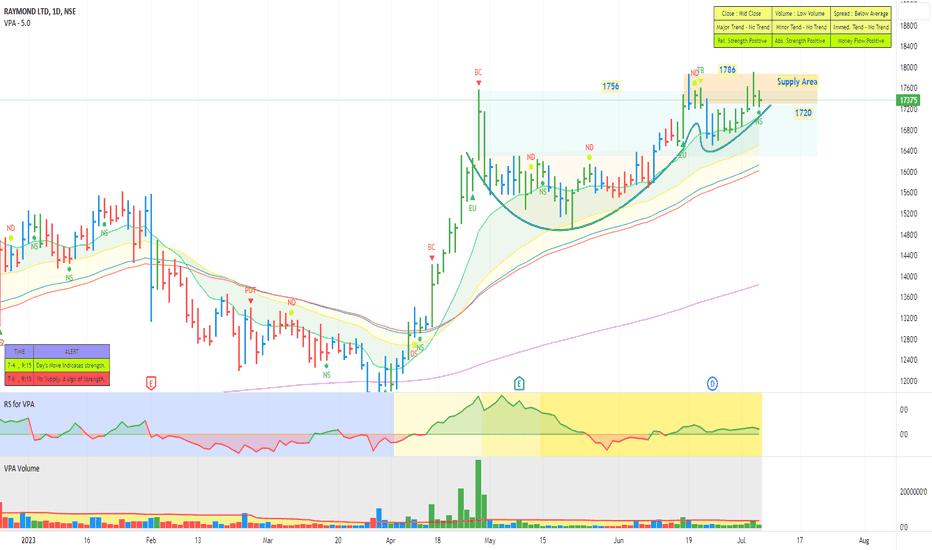Click the 12000 price axis label
932x550 pixels.
[908, 381]
